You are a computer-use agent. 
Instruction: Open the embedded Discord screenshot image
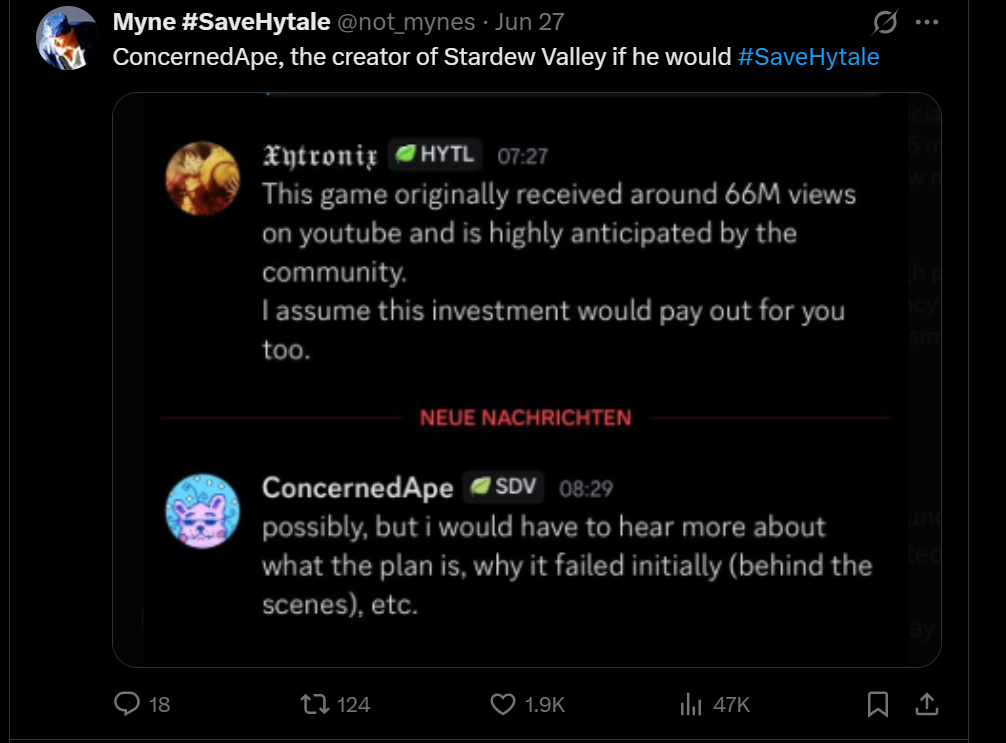527,380
